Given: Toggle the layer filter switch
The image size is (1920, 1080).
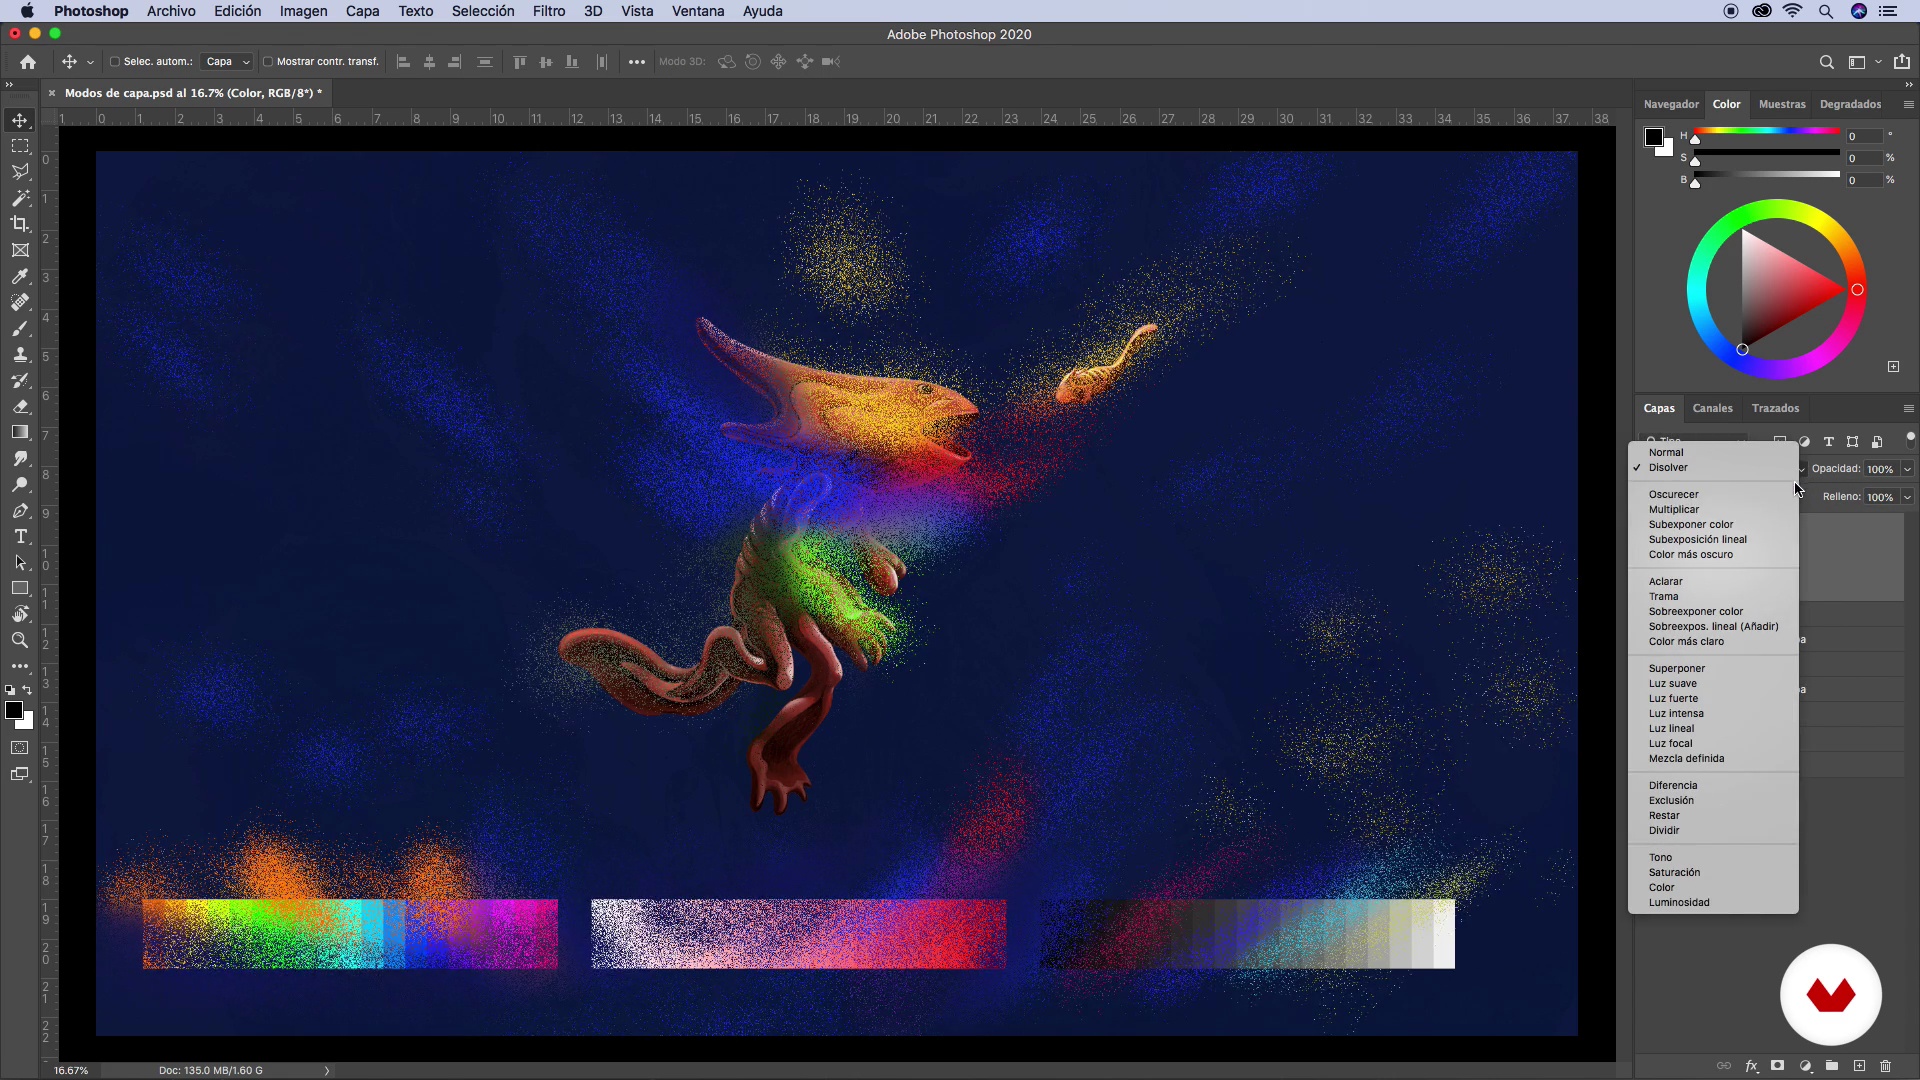Looking at the screenshot, I should pos(1910,438).
